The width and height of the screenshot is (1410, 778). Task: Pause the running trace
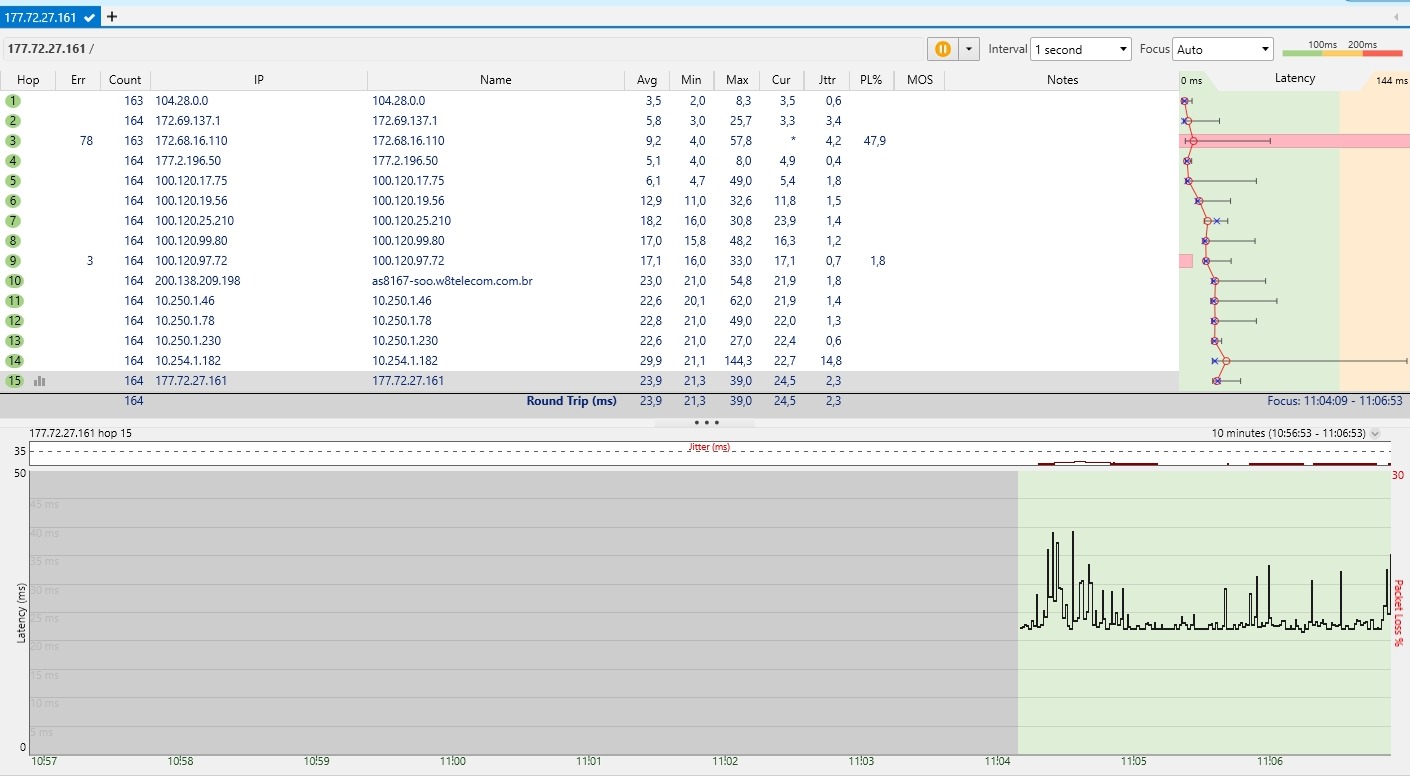[942, 49]
